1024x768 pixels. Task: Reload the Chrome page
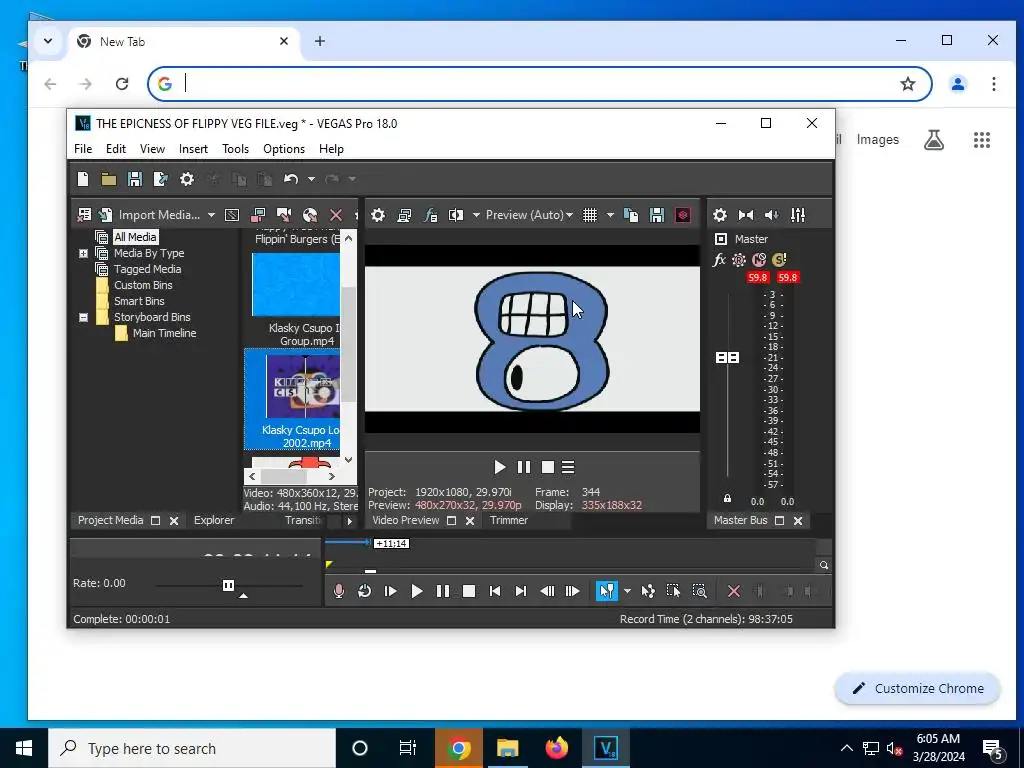point(121,84)
